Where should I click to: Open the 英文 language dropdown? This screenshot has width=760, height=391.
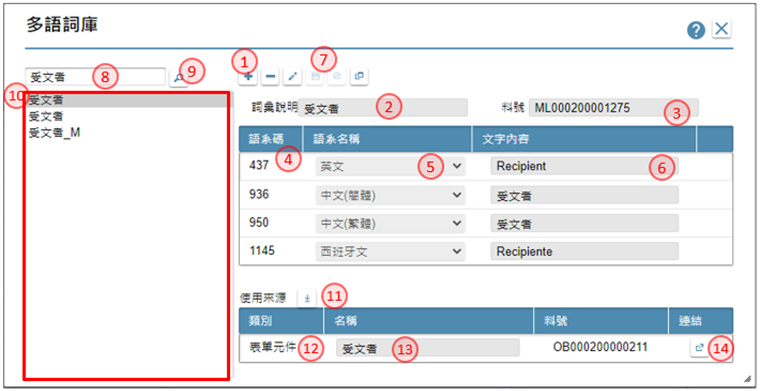(390, 166)
